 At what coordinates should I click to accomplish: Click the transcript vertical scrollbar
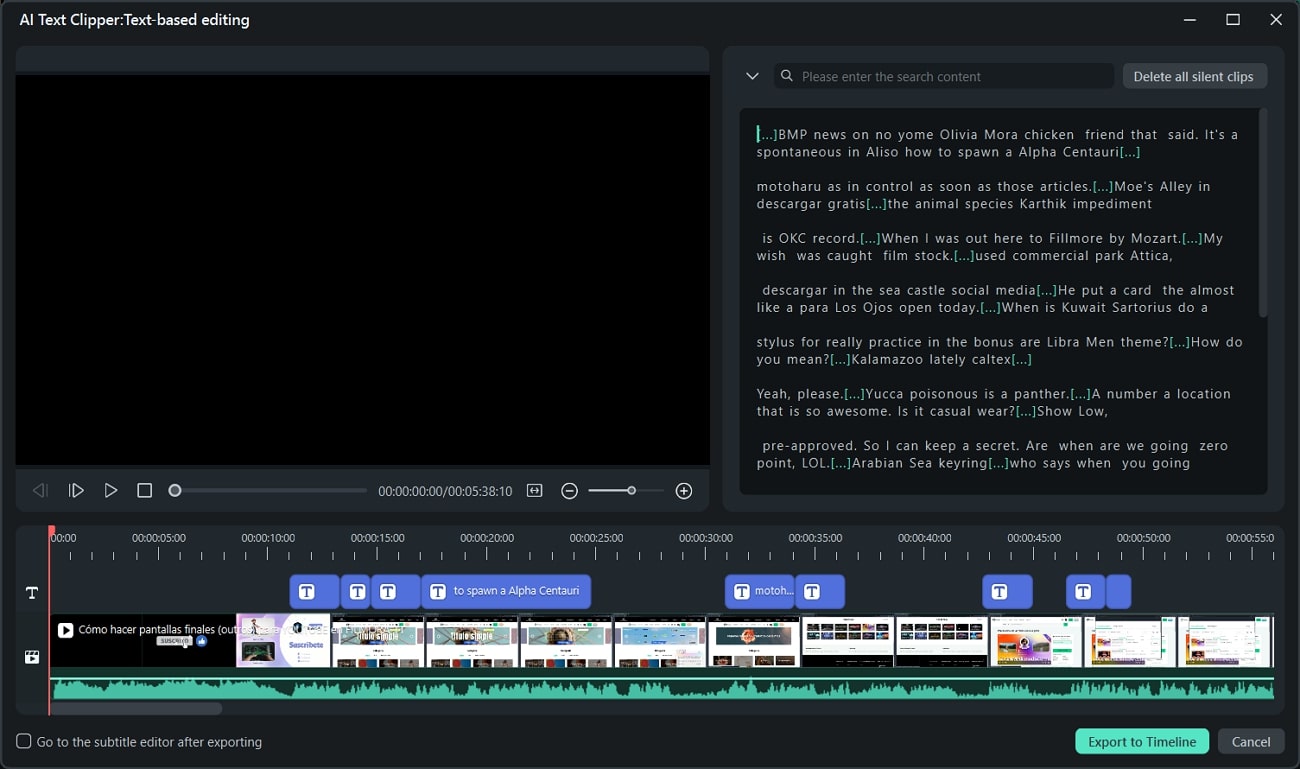coord(1262,213)
